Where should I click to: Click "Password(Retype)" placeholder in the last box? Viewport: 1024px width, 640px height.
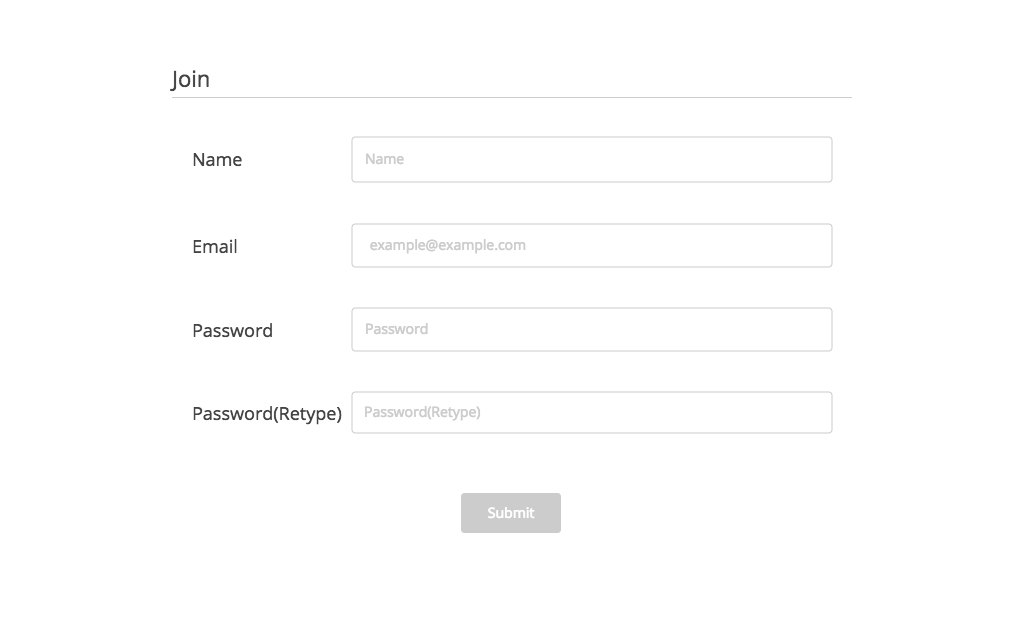(422, 412)
